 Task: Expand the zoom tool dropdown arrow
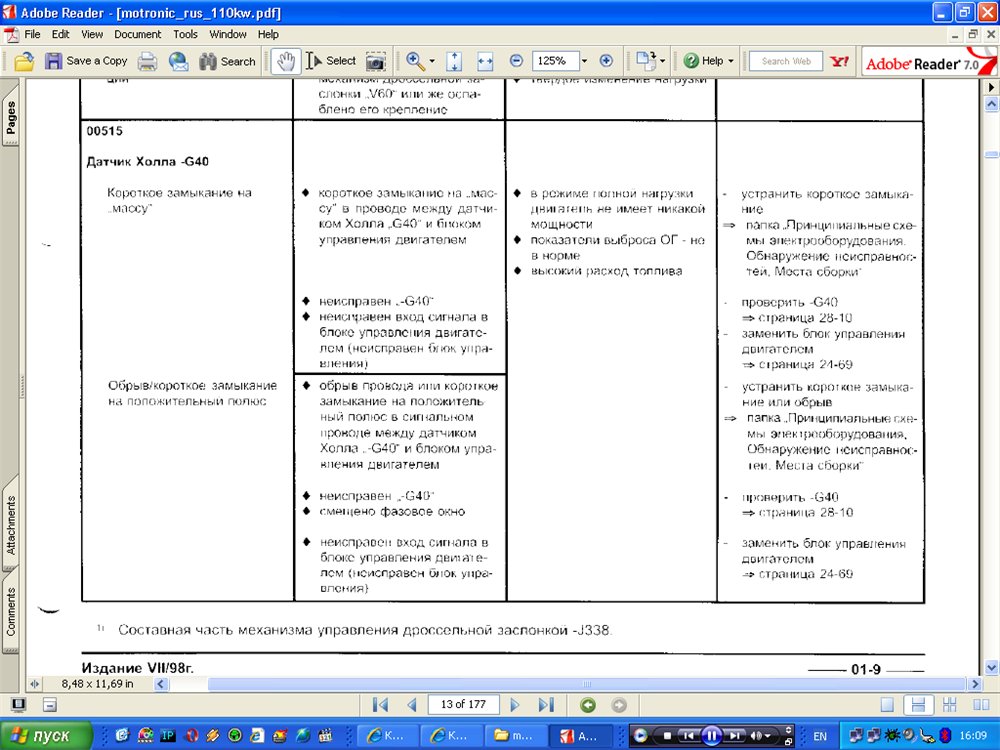pyautogui.click(x=432, y=61)
